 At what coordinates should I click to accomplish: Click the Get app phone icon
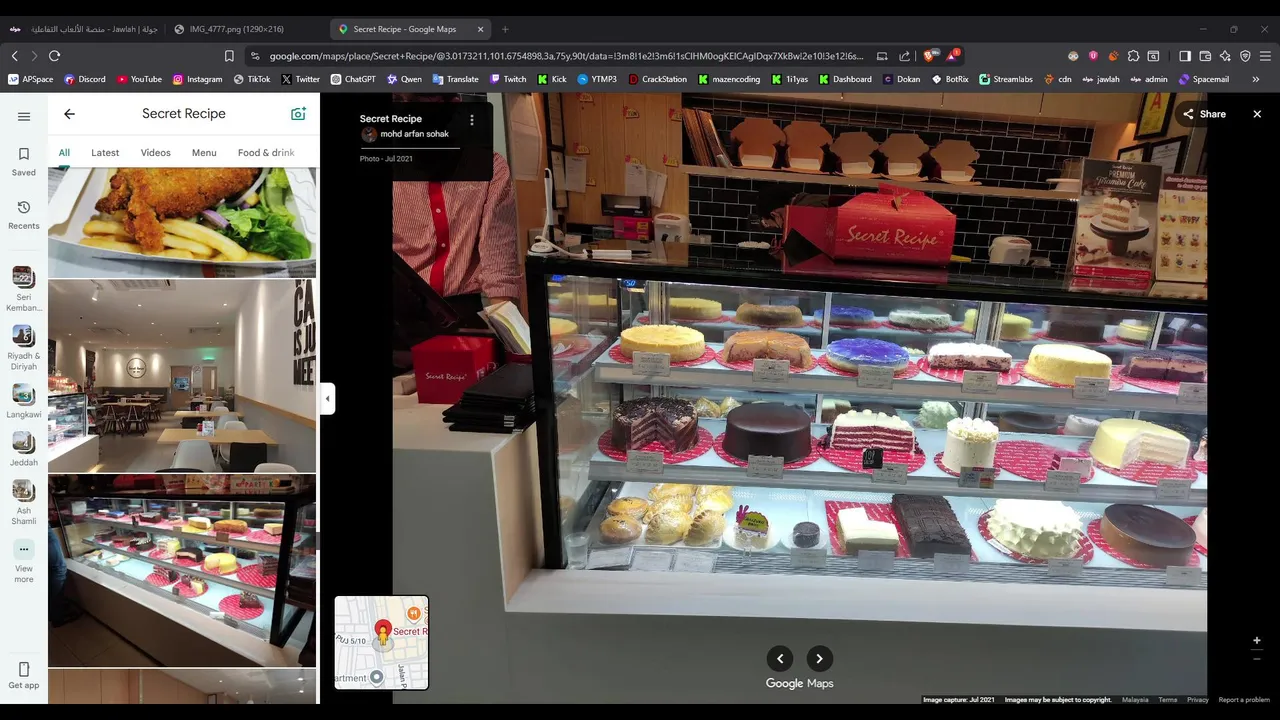tap(24, 669)
